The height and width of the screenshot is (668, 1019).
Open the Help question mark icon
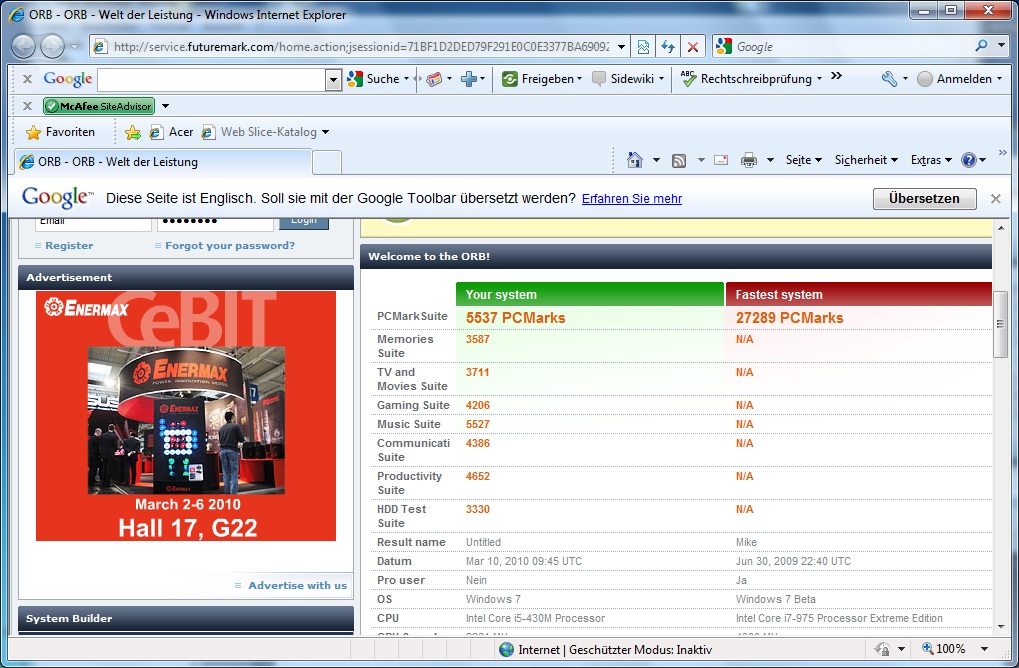click(968, 160)
